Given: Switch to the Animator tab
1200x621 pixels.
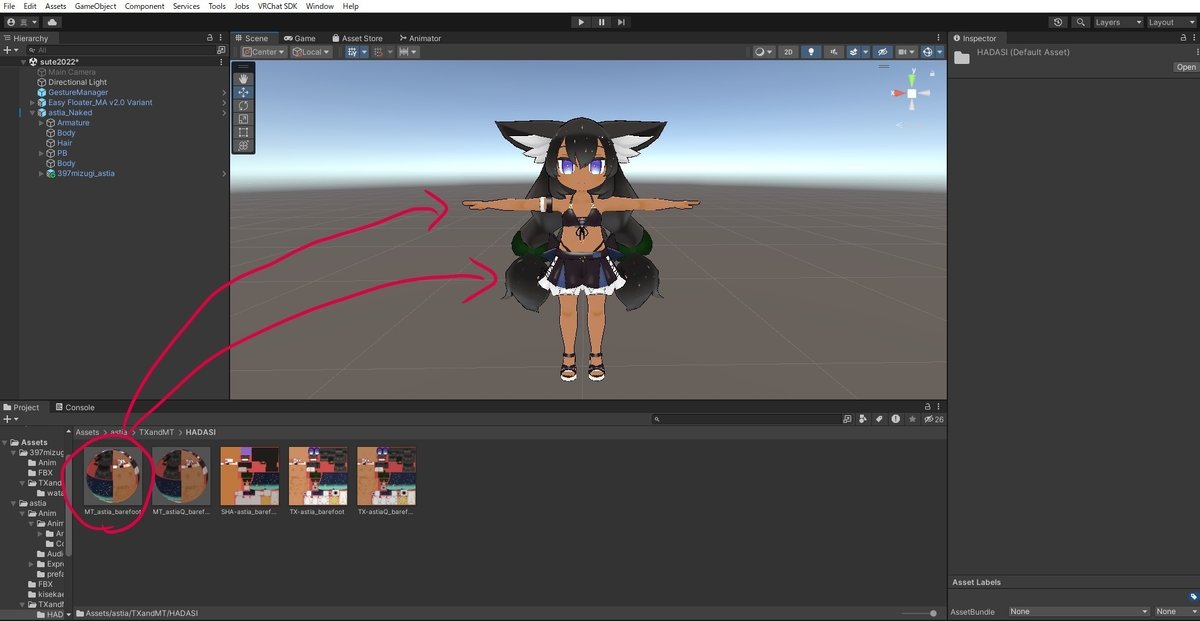Looking at the screenshot, I should pyautogui.click(x=419, y=38).
